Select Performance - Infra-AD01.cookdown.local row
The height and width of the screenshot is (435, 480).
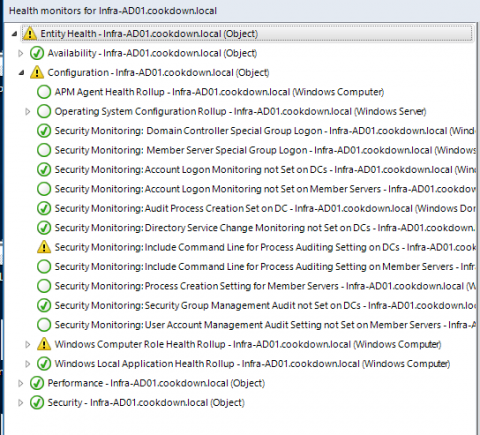point(156,383)
